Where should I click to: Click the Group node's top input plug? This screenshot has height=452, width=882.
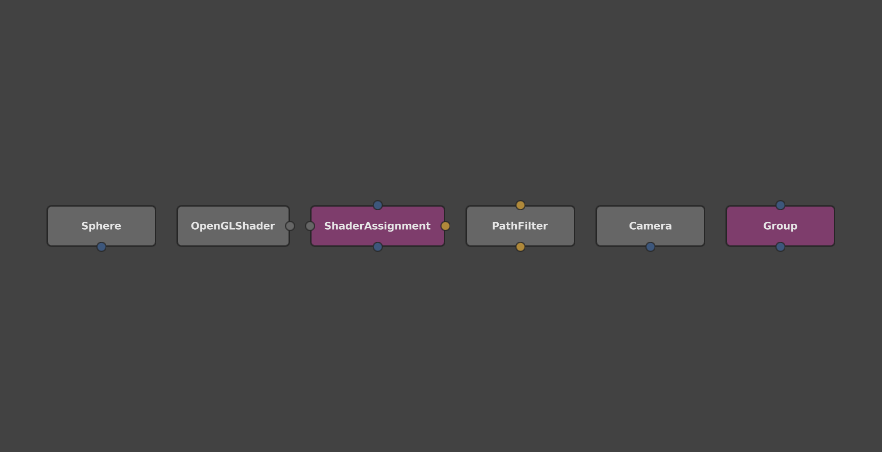click(780, 205)
